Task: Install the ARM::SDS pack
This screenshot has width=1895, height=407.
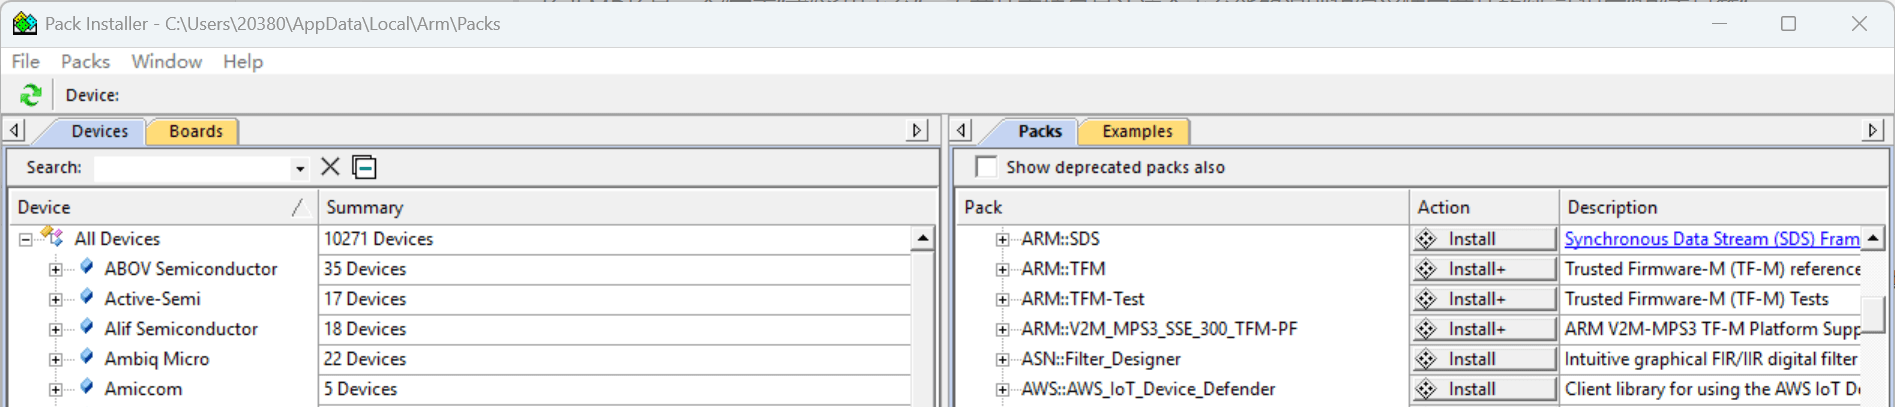Action: point(1483,239)
